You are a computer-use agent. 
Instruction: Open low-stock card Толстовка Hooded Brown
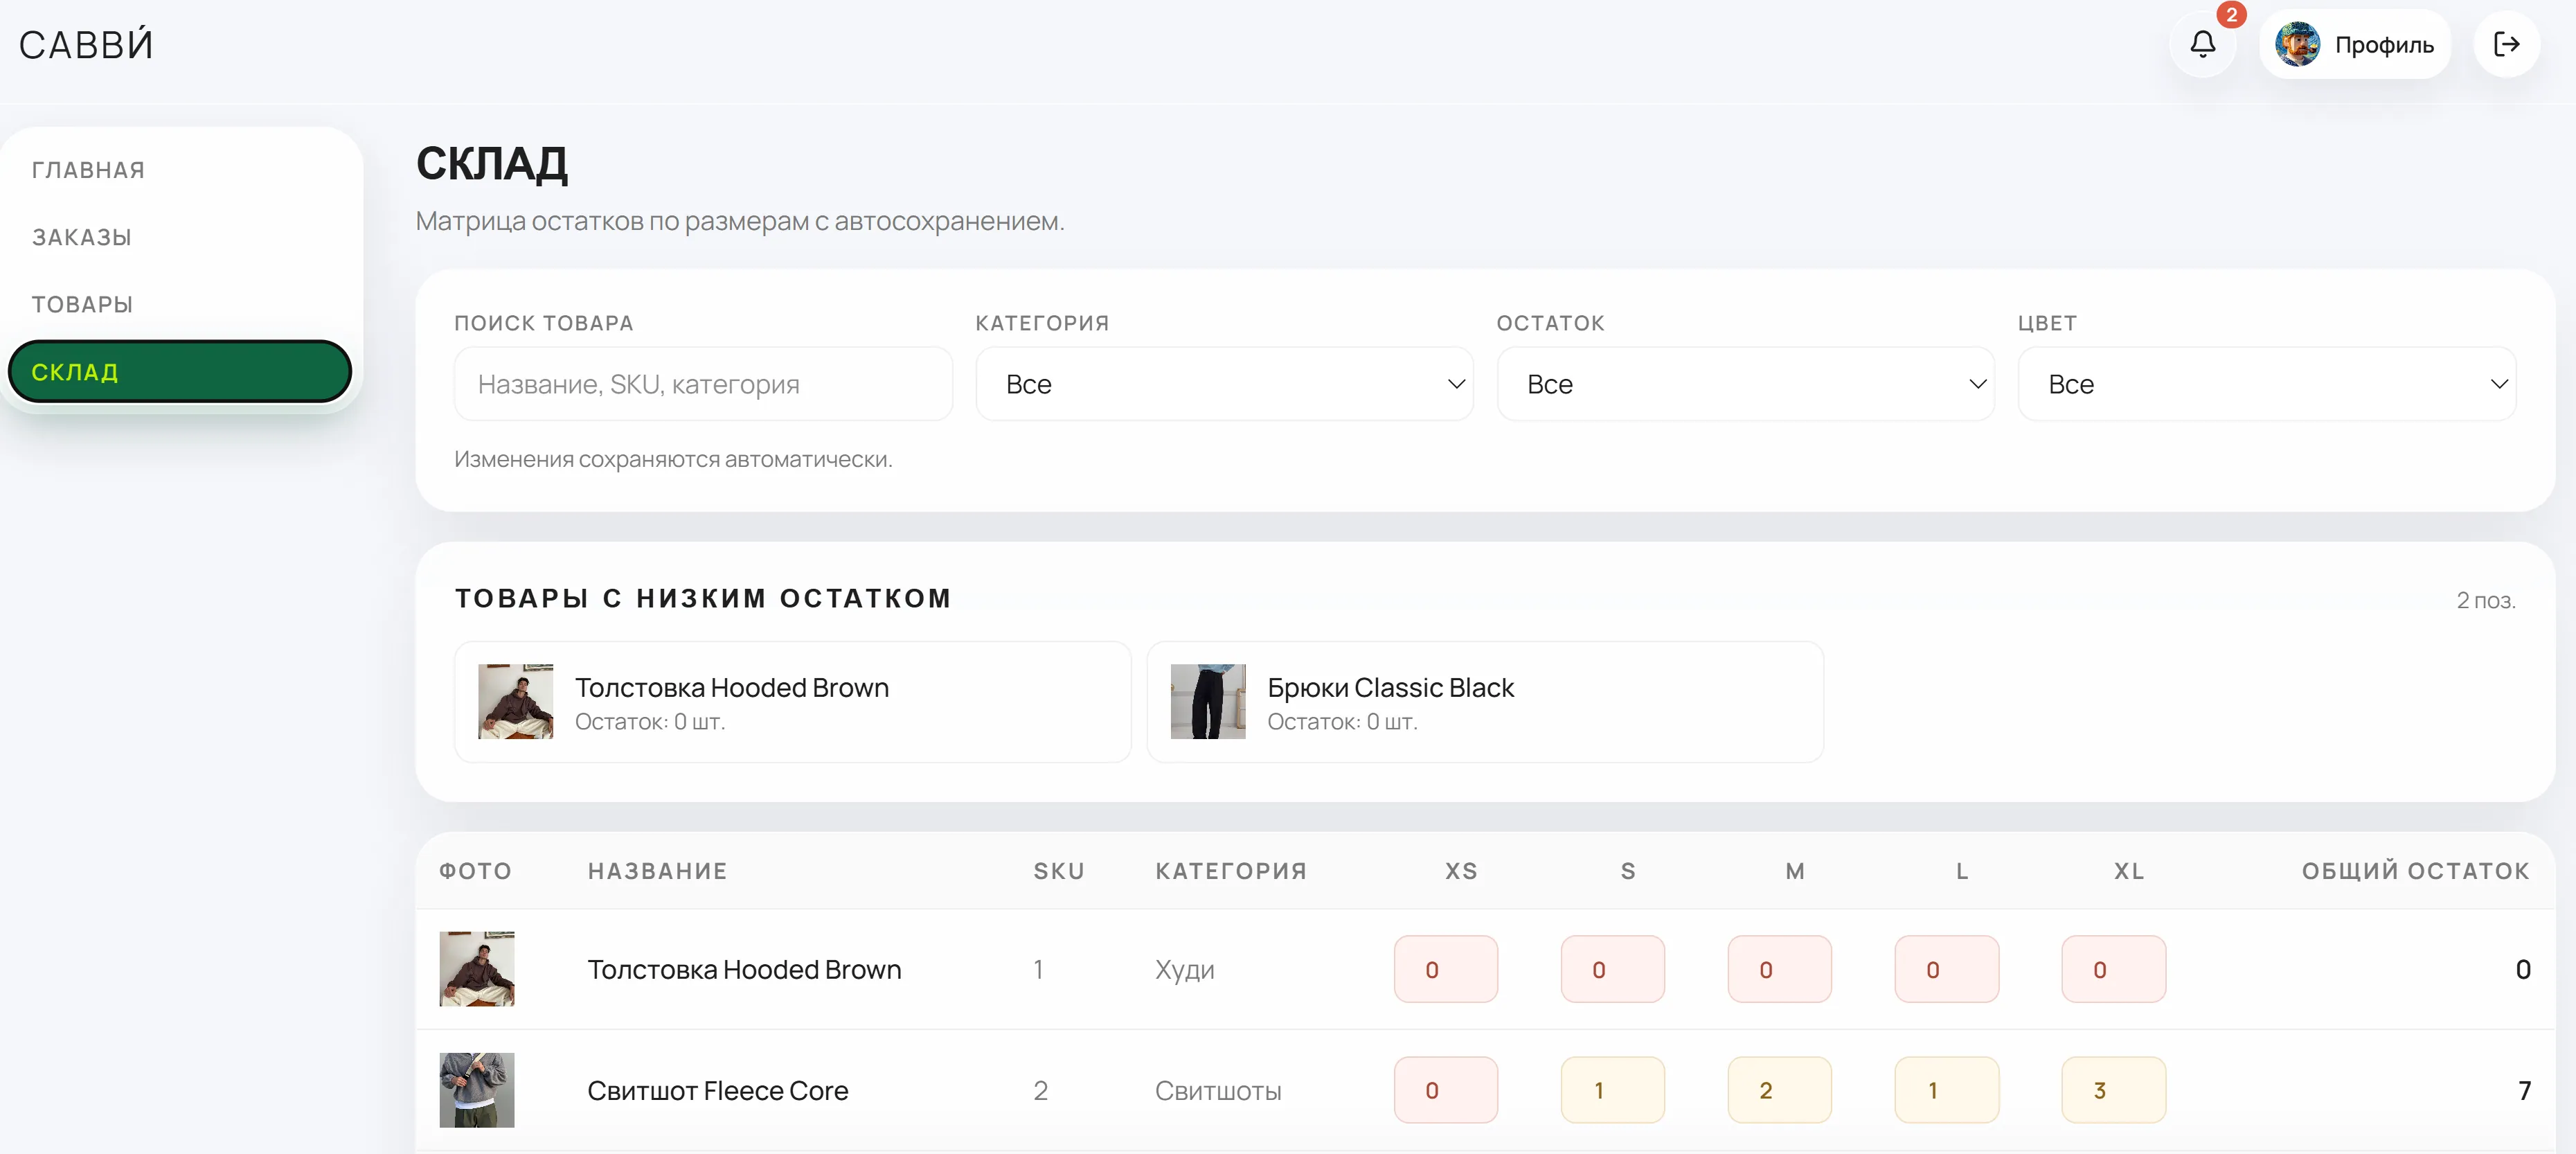[793, 702]
